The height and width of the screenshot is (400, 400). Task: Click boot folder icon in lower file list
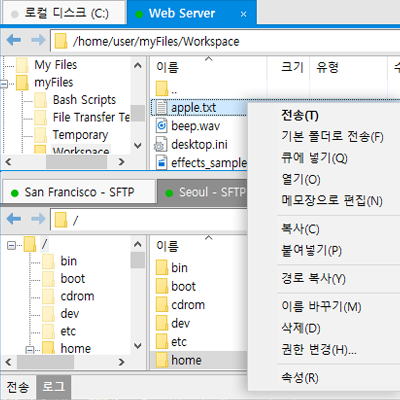pyautogui.click(x=162, y=286)
